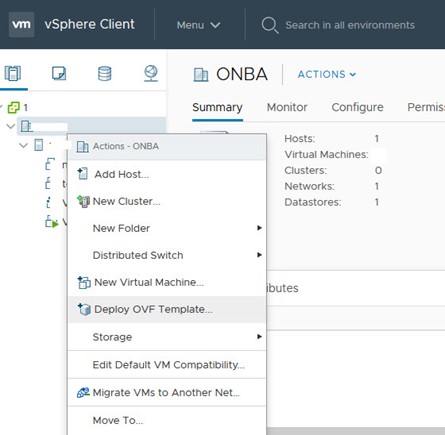
Task: Switch to the Configure tab
Action: click(x=357, y=107)
